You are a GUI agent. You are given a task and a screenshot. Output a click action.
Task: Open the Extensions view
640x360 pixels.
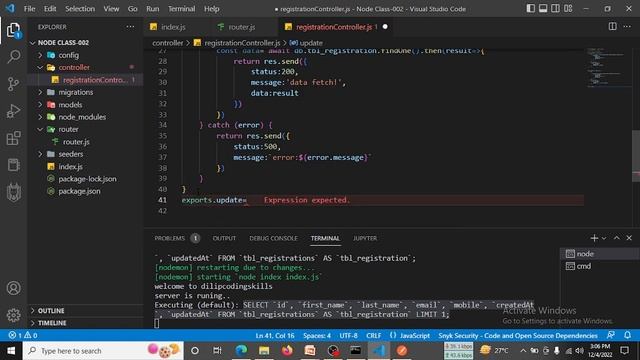pyautogui.click(x=13, y=138)
